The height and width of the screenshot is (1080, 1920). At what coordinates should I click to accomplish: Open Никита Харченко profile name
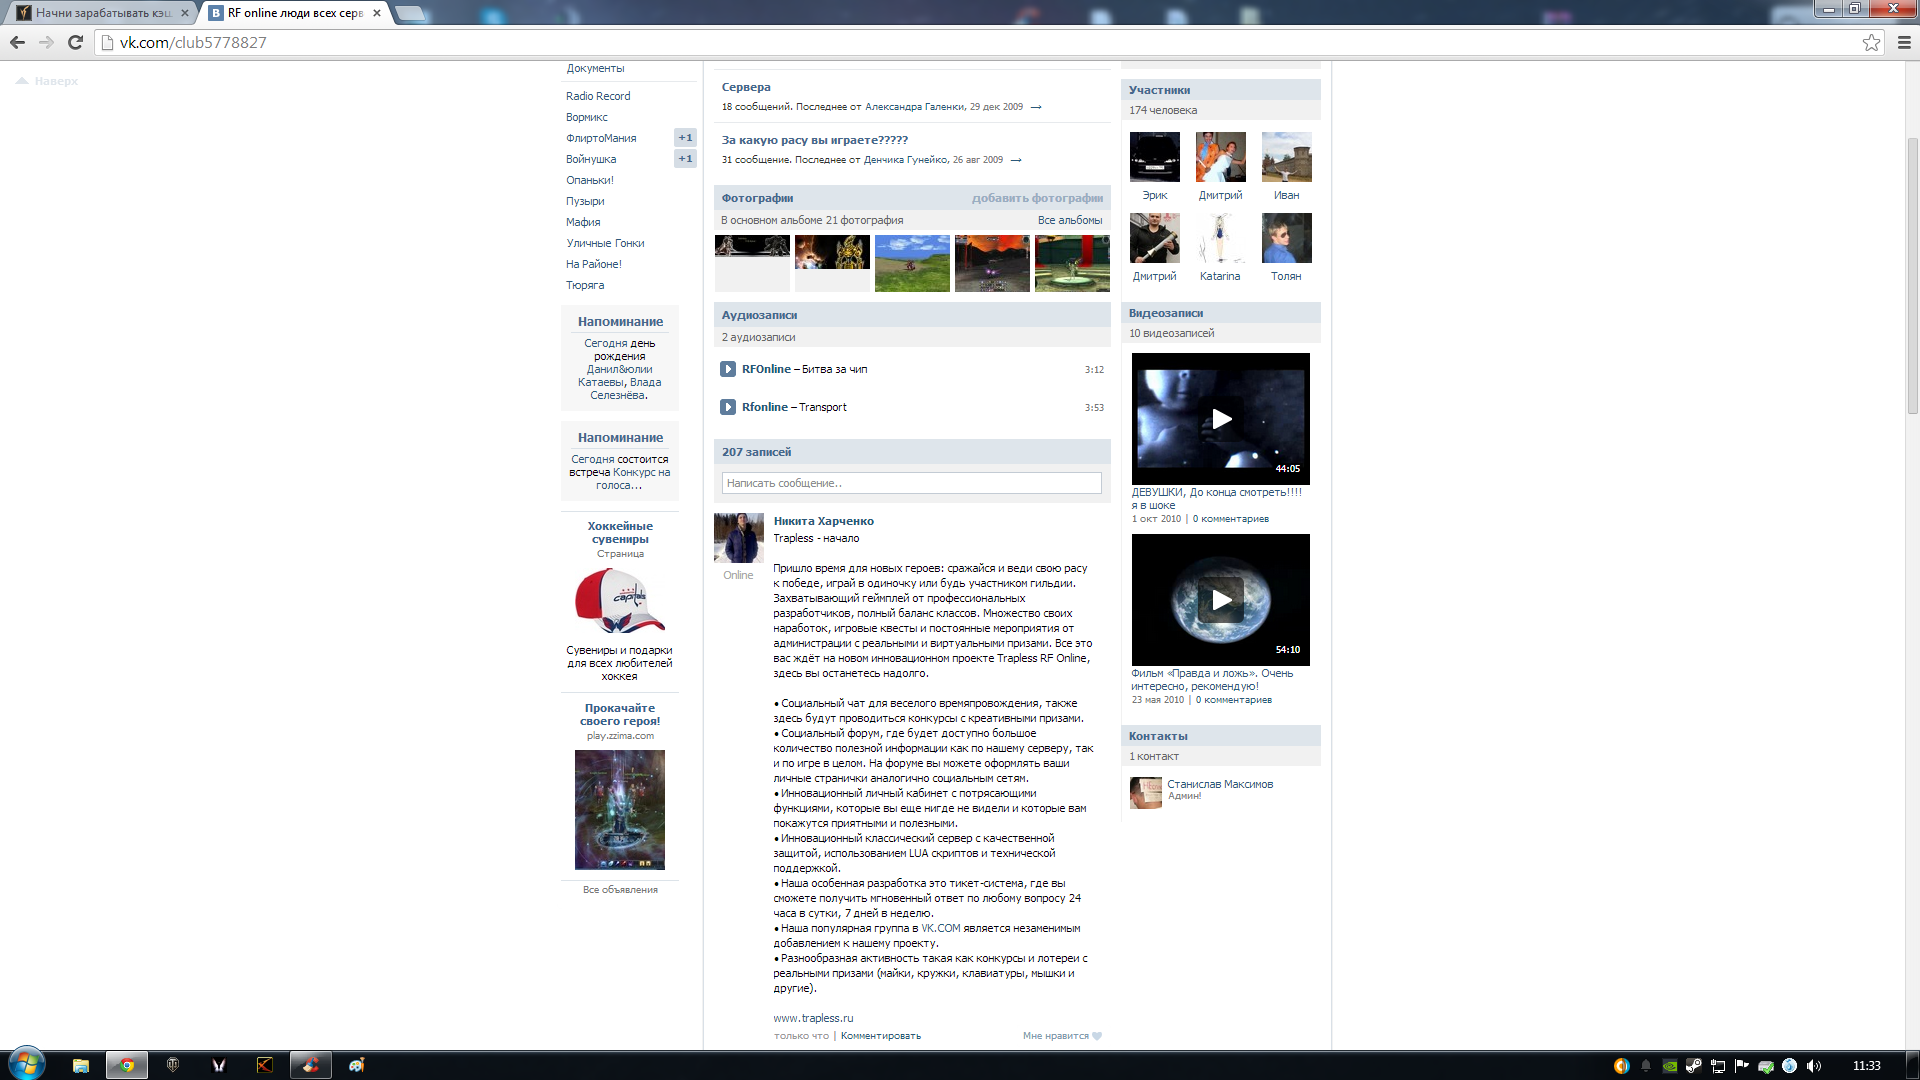point(823,521)
